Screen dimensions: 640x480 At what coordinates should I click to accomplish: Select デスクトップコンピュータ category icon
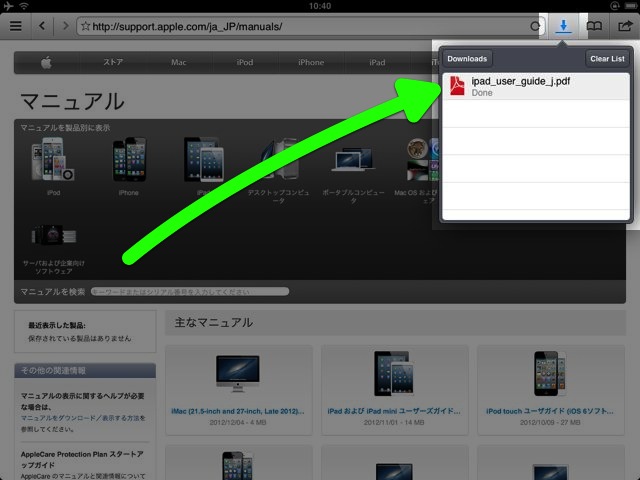(x=279, y=158)
